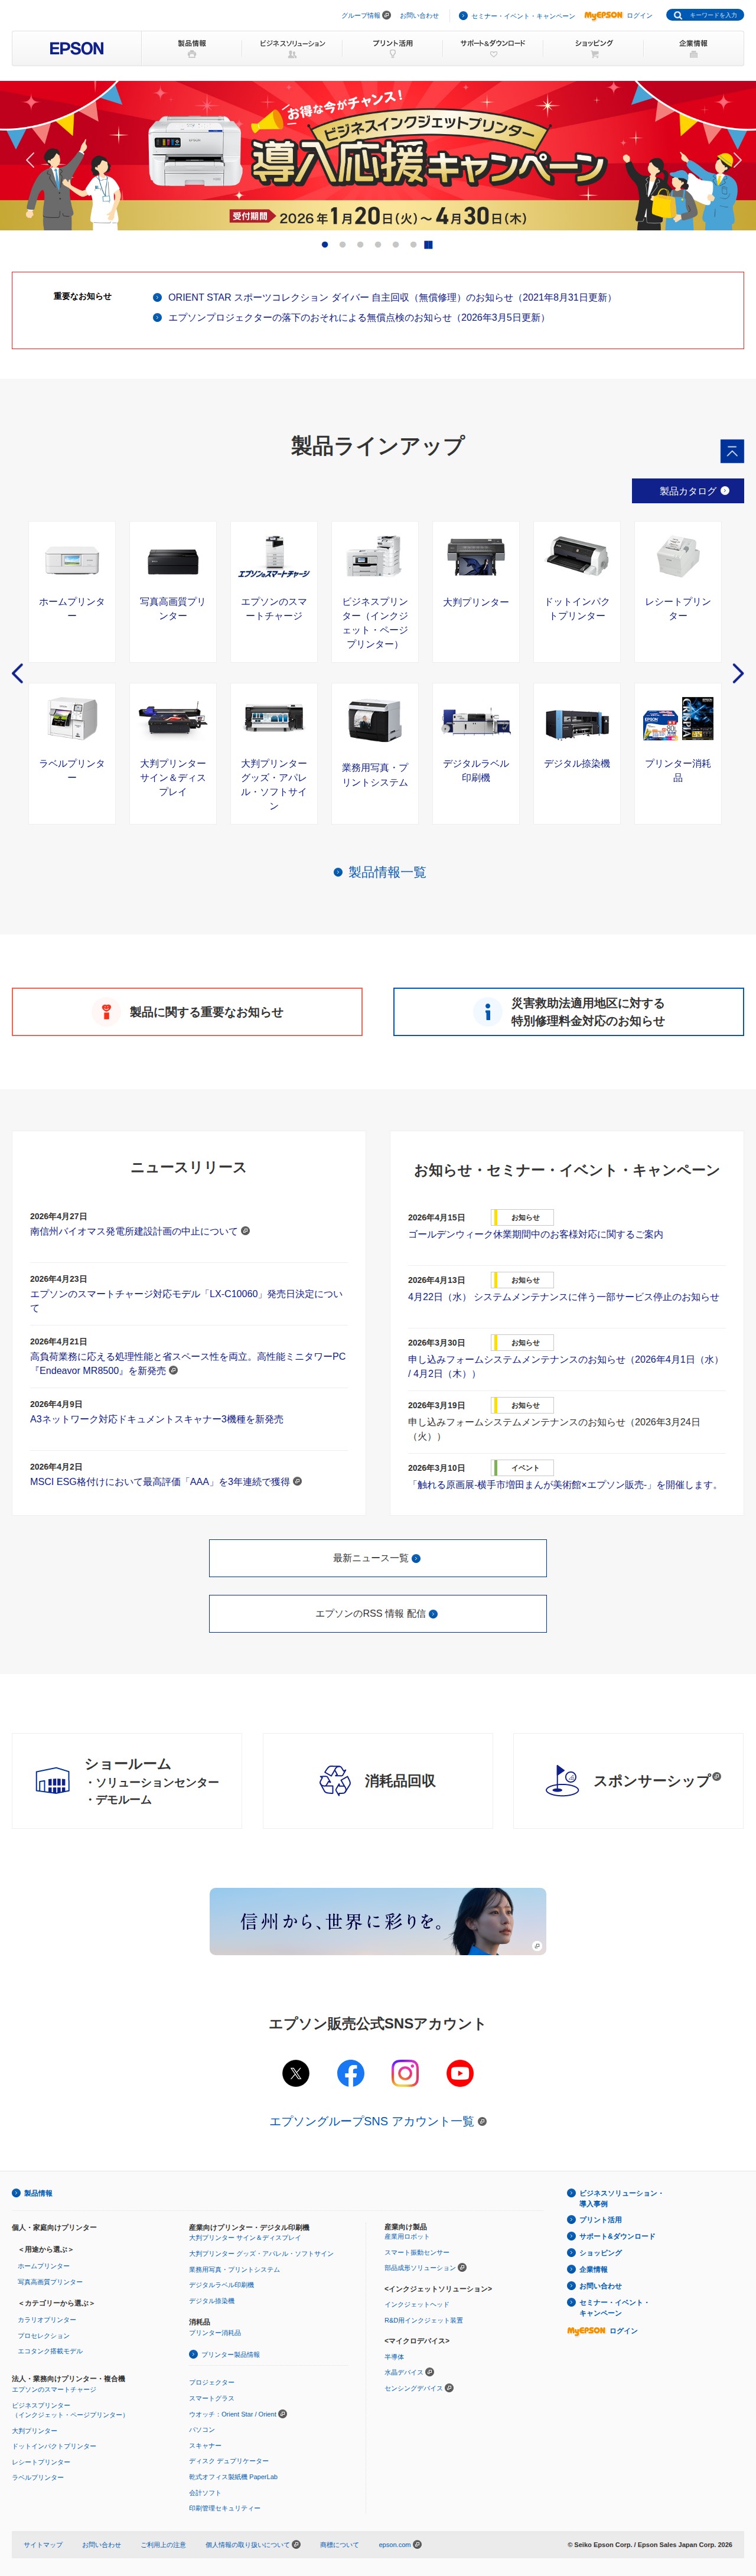Show next items in the product lineup carousel
Image resolution: width=756 pixels, height=2576 pixels.
click(738, 673)
